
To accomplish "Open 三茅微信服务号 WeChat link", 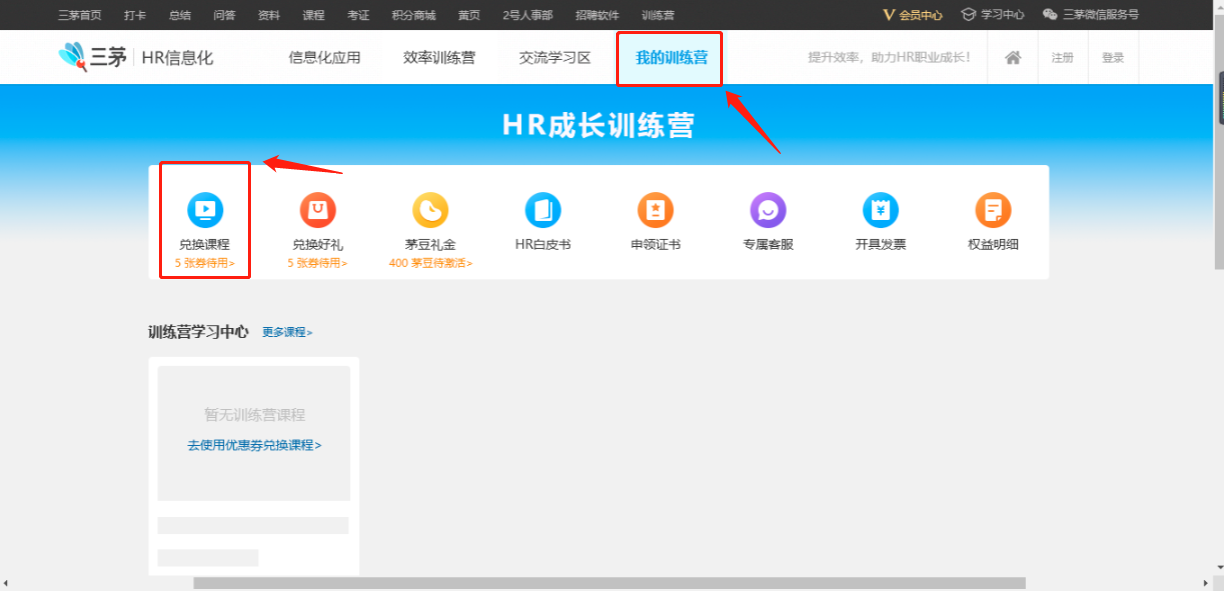I will (x=1090, y=15).
